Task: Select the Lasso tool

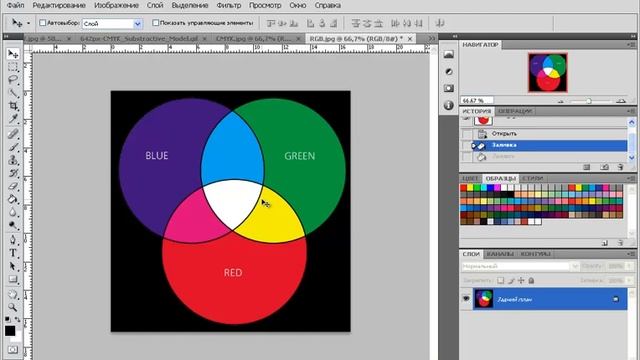Action: tap(13, 80)
